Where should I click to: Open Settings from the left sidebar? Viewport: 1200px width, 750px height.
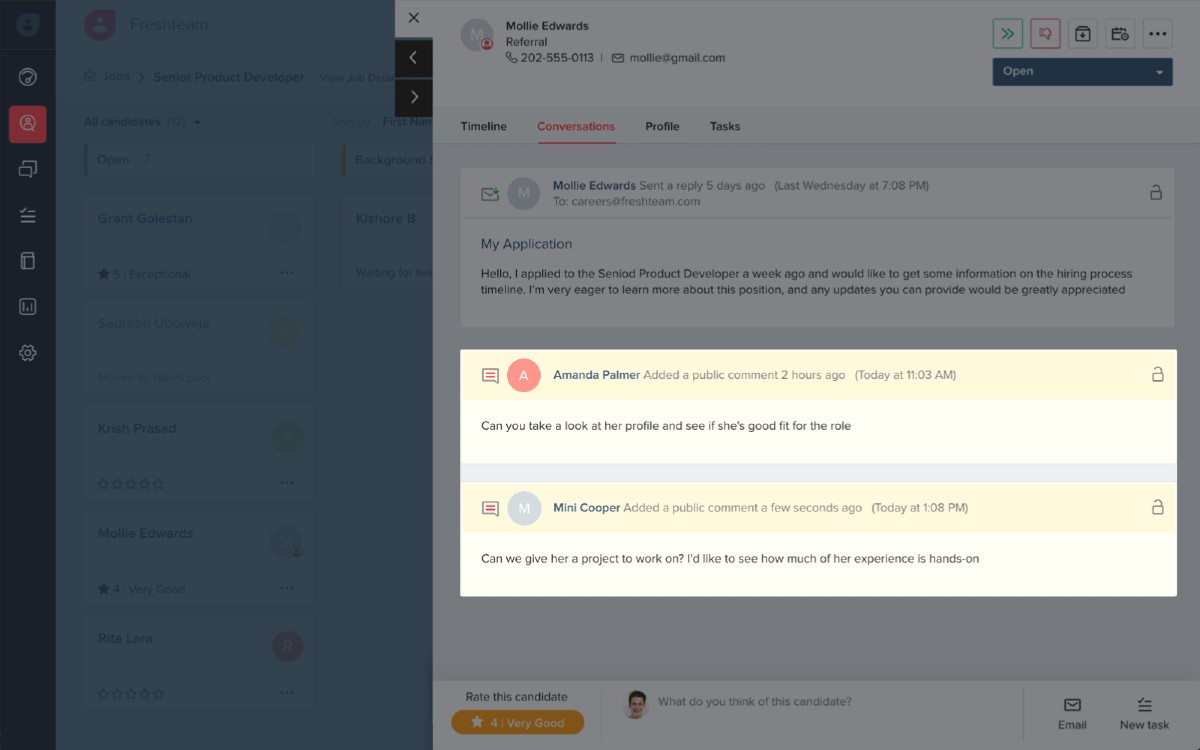27,352
